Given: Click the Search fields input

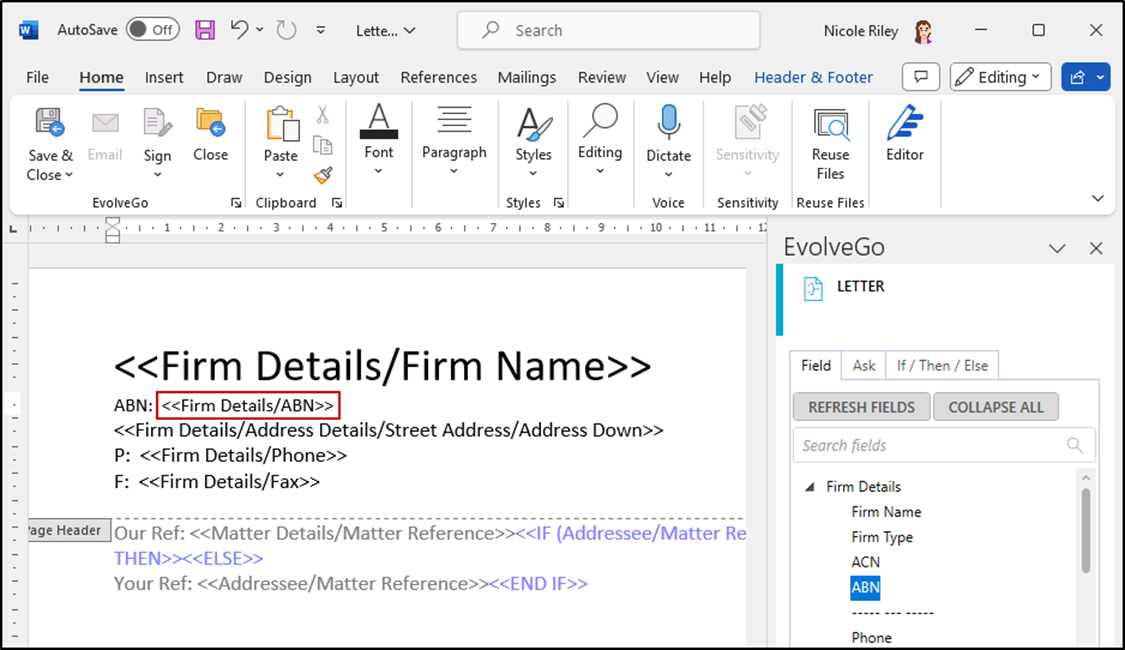Looking at the screenshot, I should (x=943, y=445).
